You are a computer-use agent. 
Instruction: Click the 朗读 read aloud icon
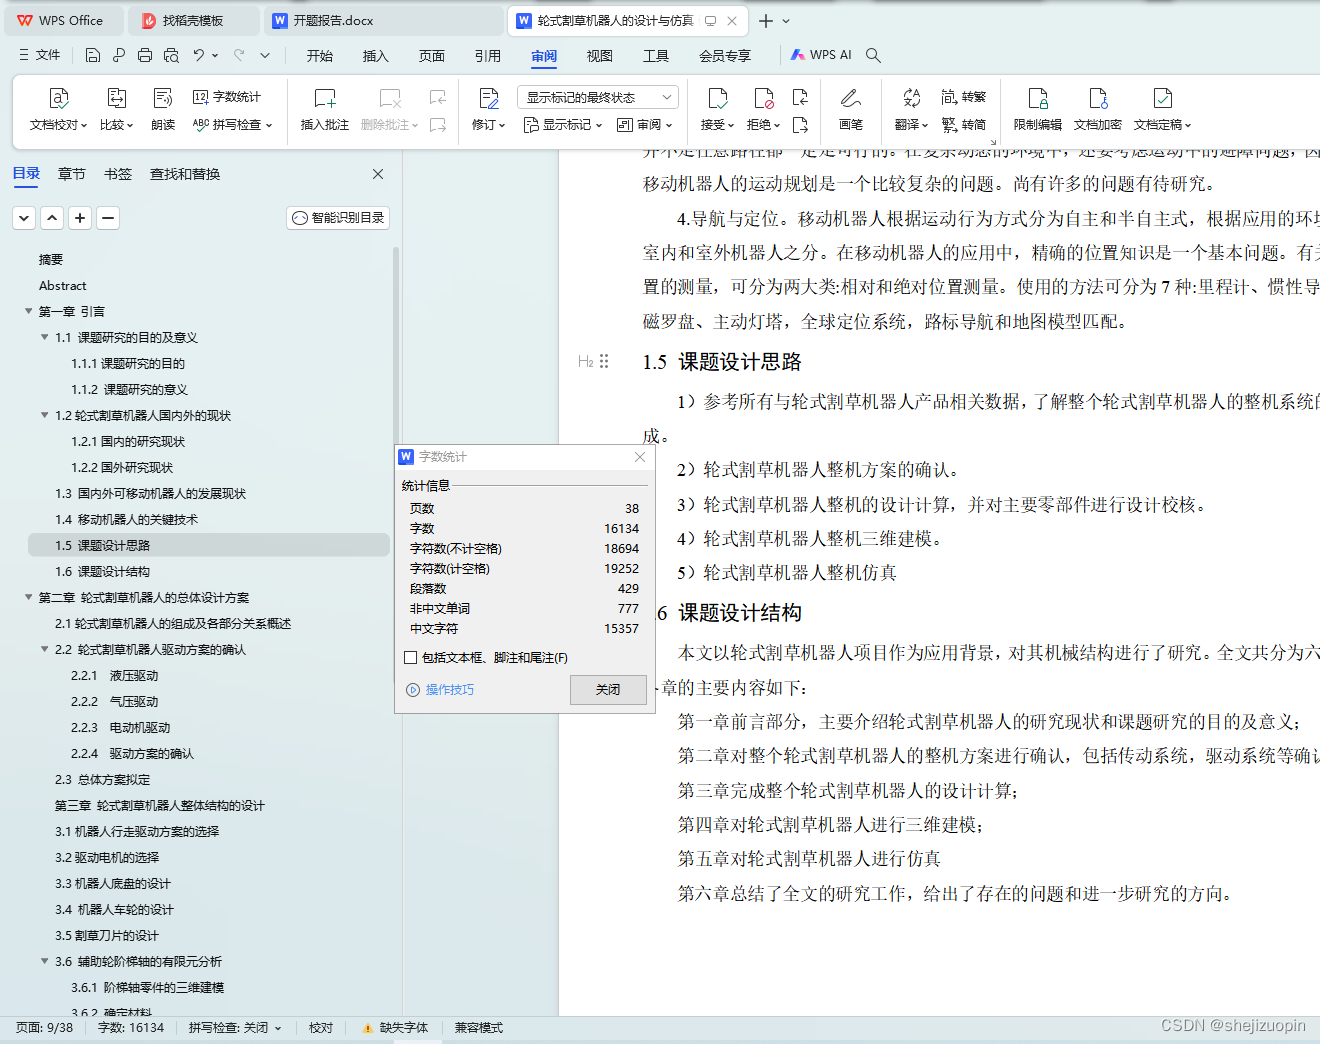pyautogui.click(x=163, y=98)
